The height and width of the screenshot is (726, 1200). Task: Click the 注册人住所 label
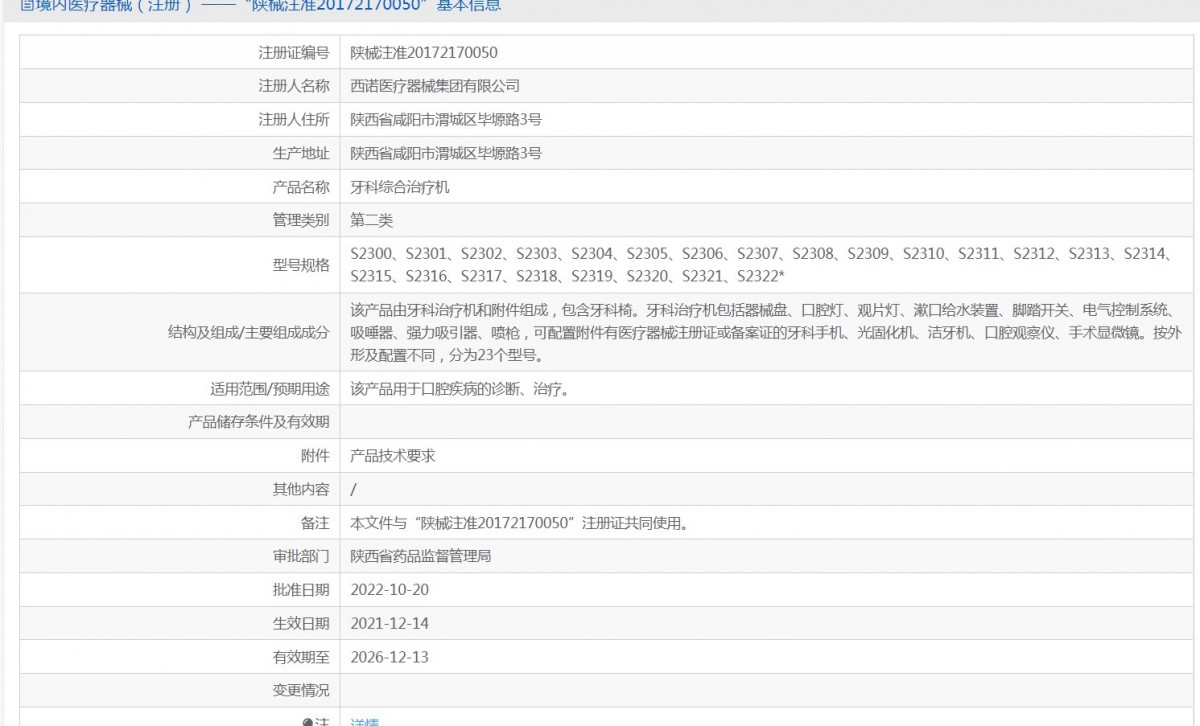tap(293, 119)
